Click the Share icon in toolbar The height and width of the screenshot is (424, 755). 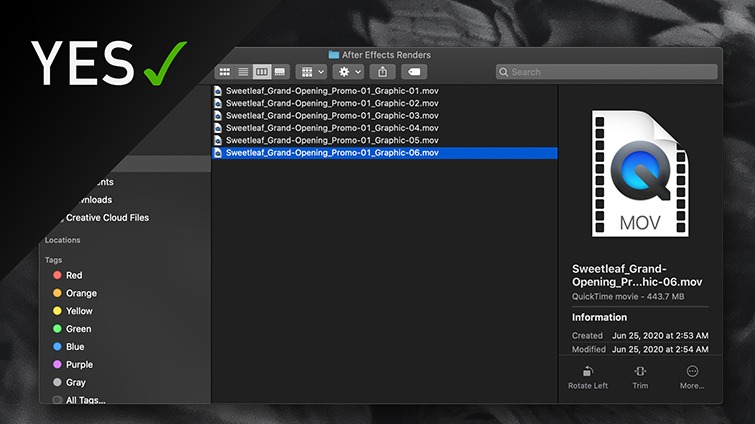(x=383, y=72)
